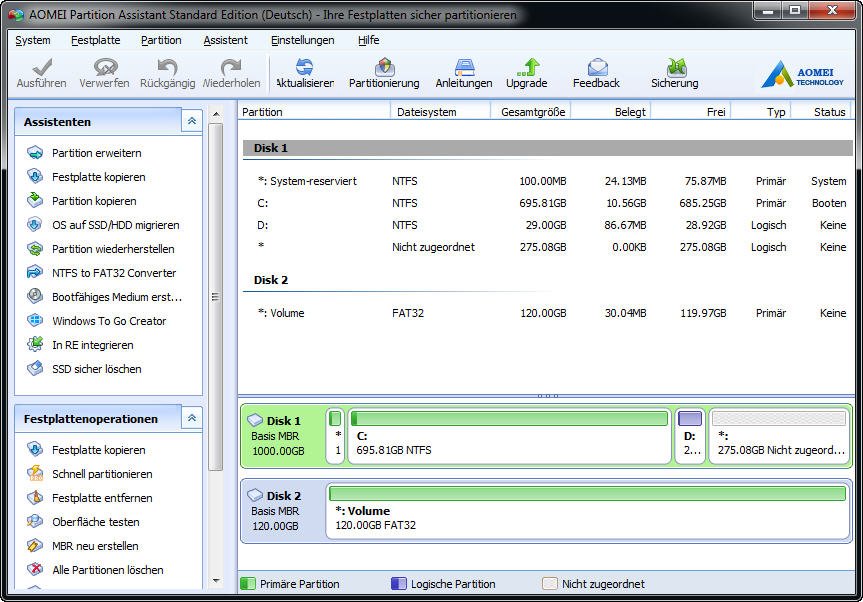863x602 pixels.
Task: Collapse the Assistenten panel chevron
Action: 192,121
